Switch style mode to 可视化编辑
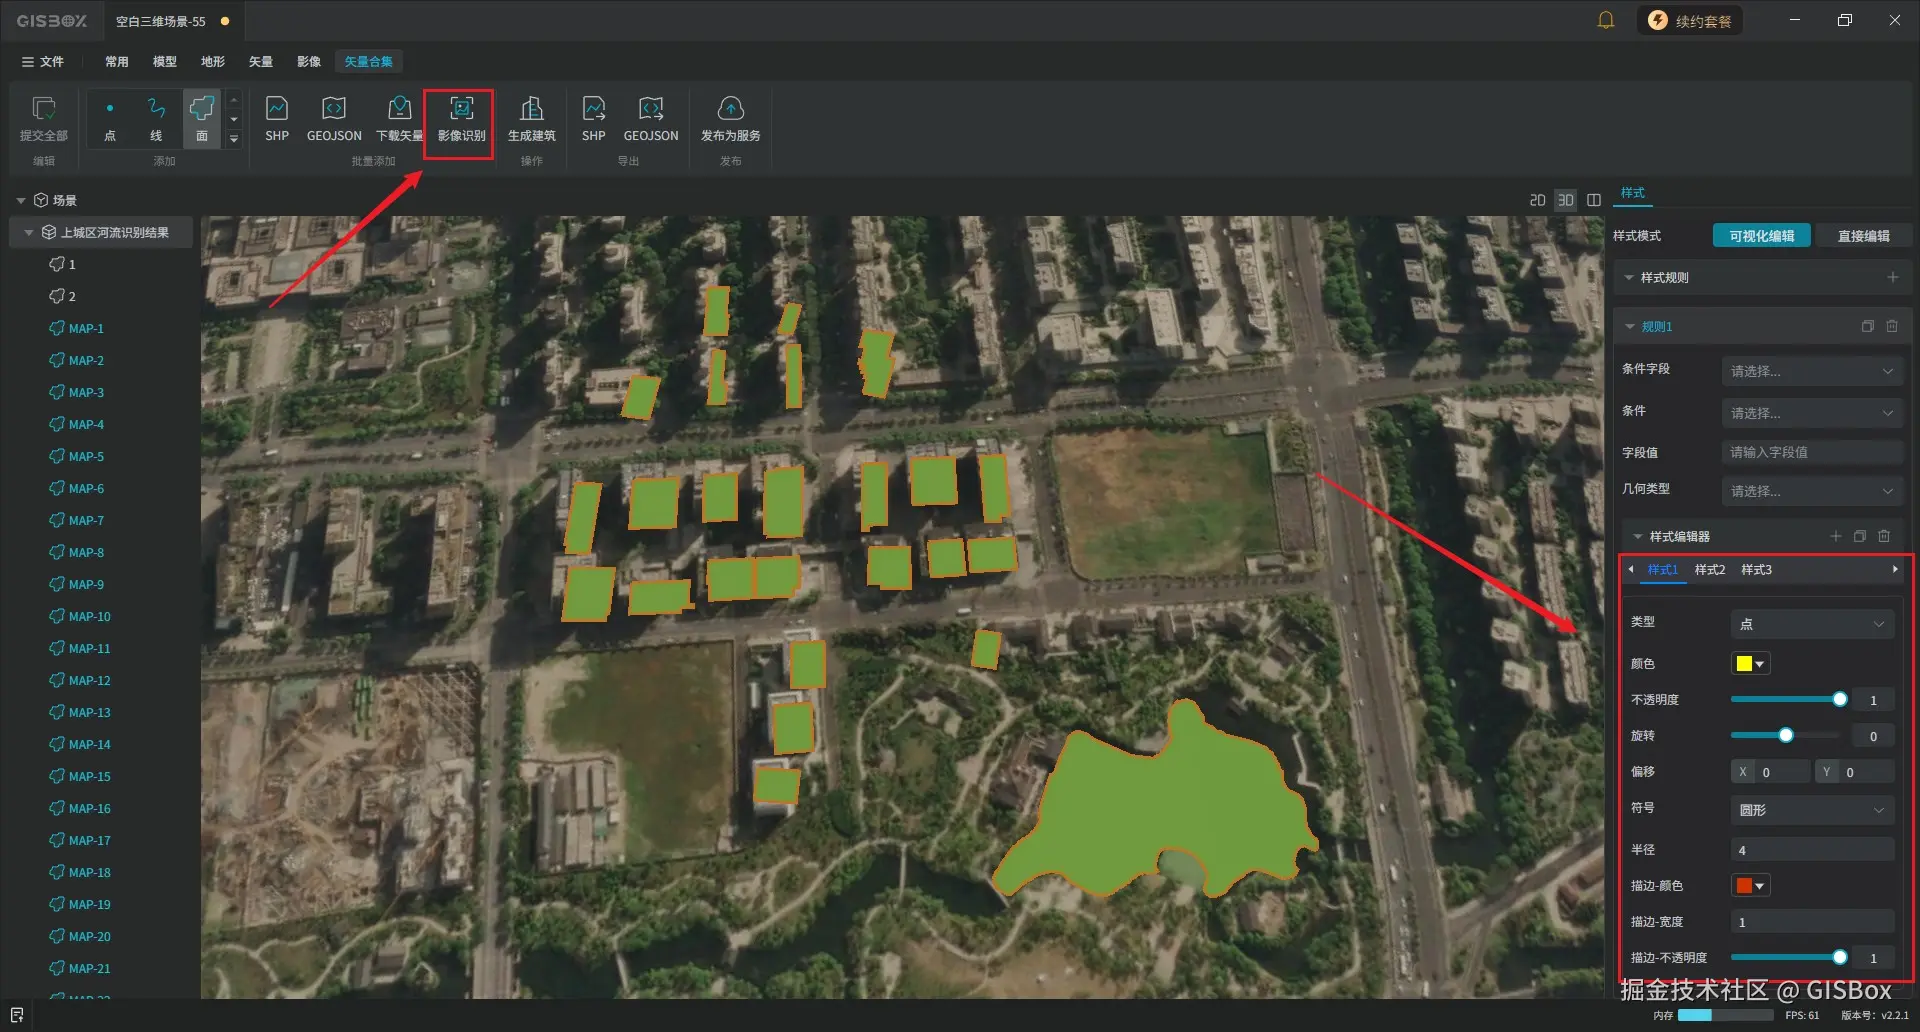Image resolution: width=1920 pixels, height=1032 pixels. tap(1761, 236)
